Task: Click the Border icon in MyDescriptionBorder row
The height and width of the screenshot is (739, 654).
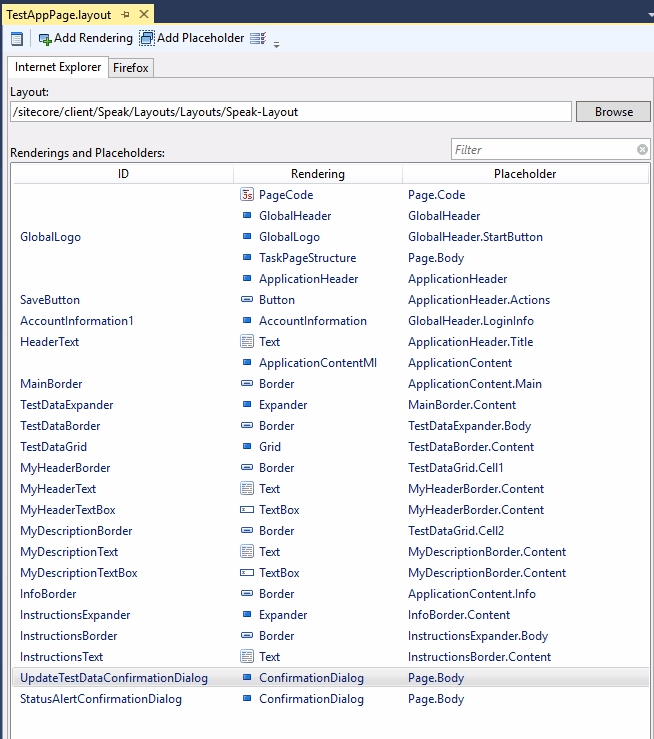Action: pos(247,530)
